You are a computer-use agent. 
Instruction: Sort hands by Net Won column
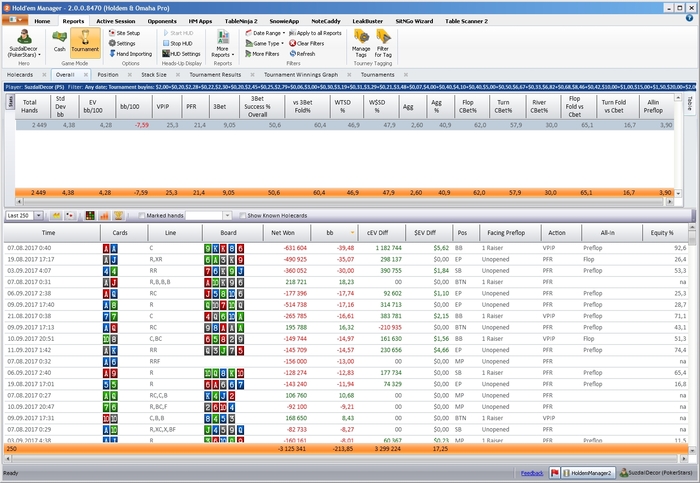283,233
